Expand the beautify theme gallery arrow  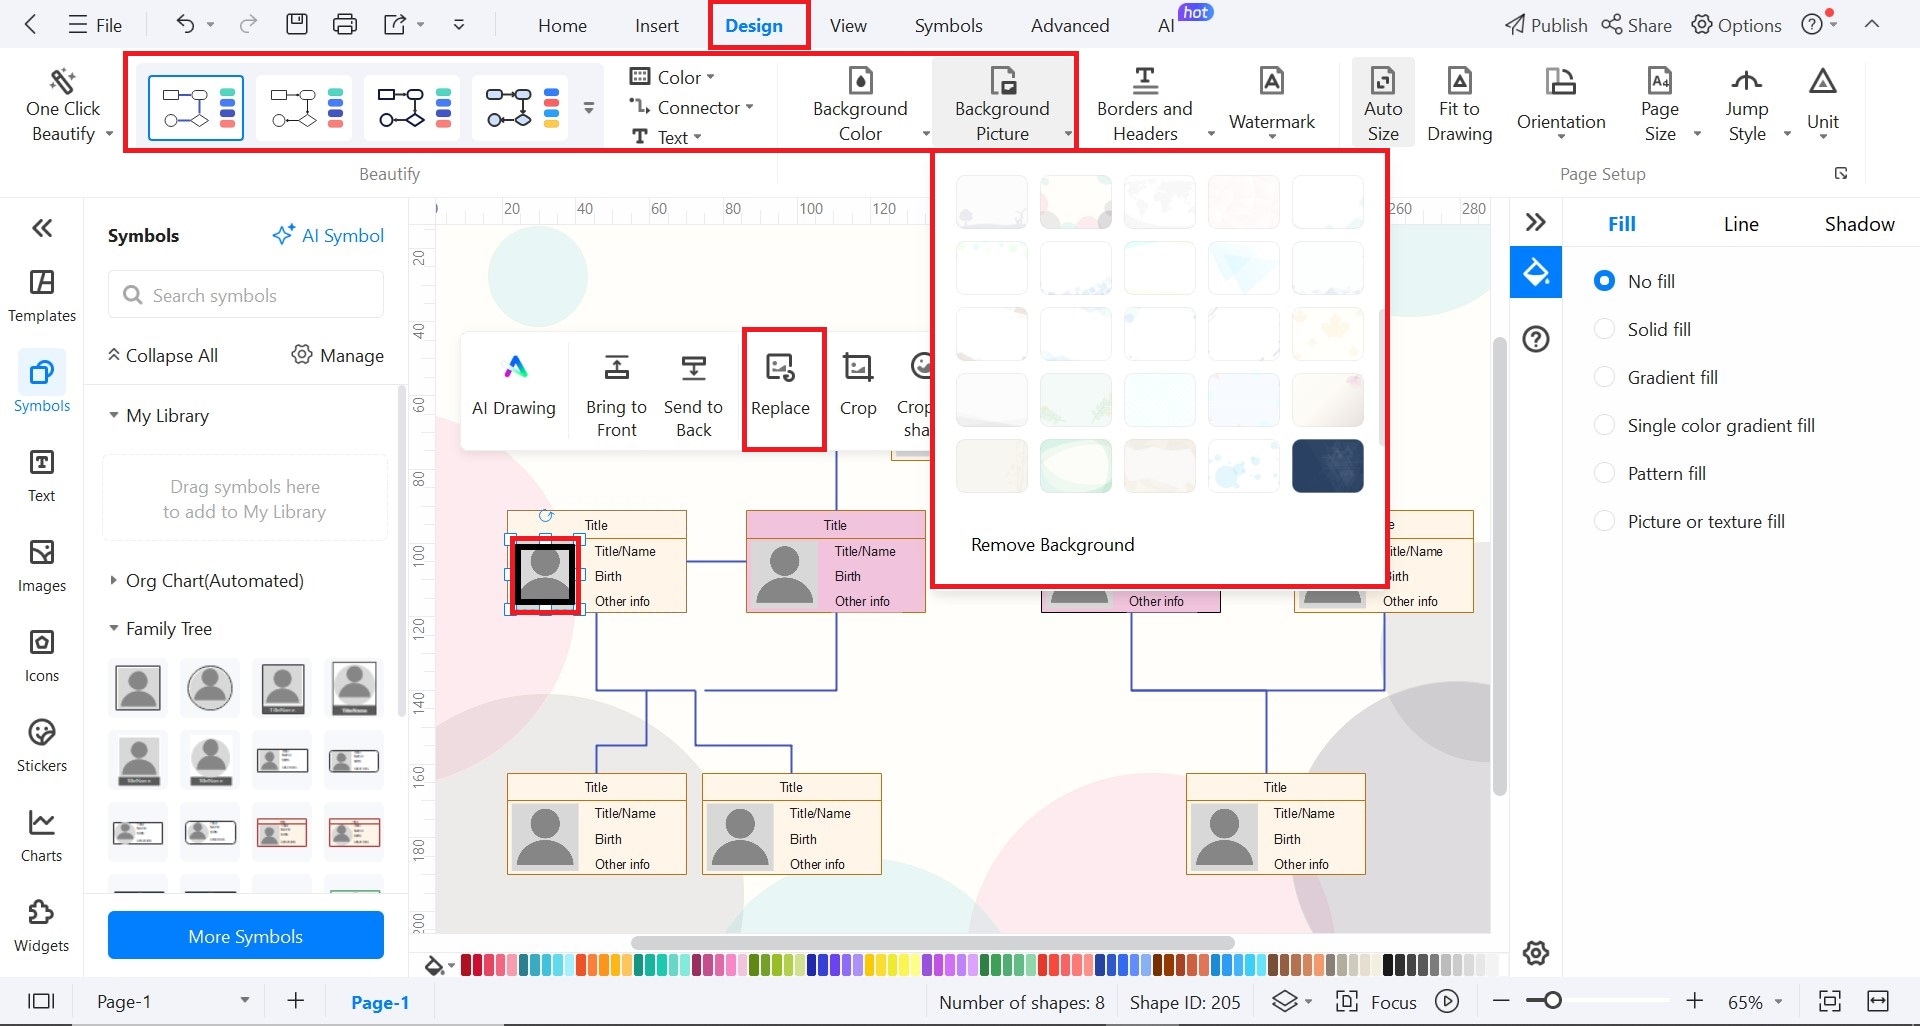tap(589, 108)
